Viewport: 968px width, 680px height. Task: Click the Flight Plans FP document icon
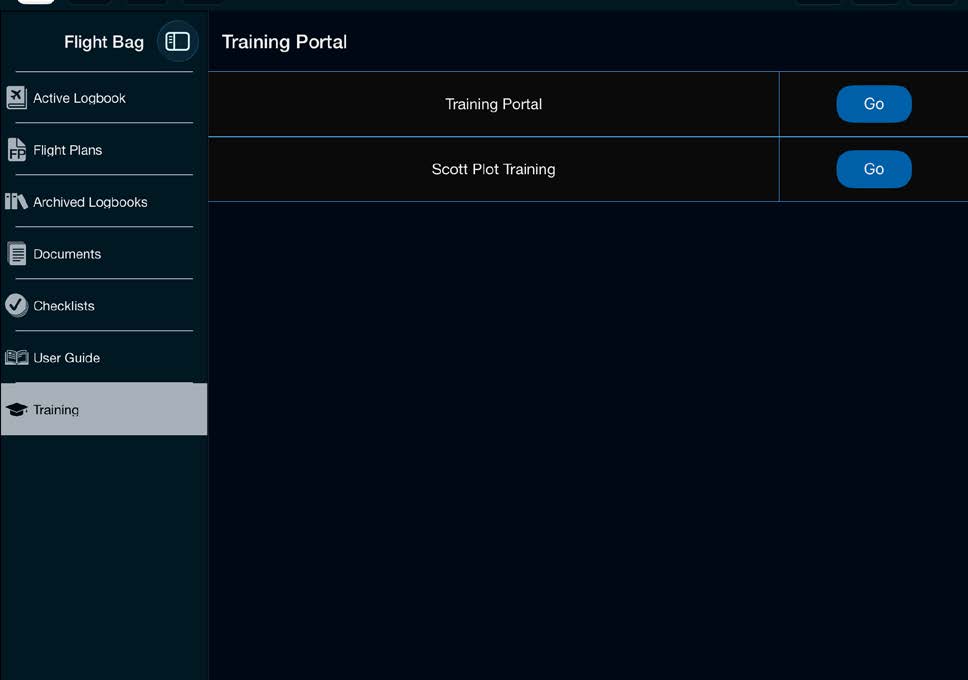click(17, 150)
